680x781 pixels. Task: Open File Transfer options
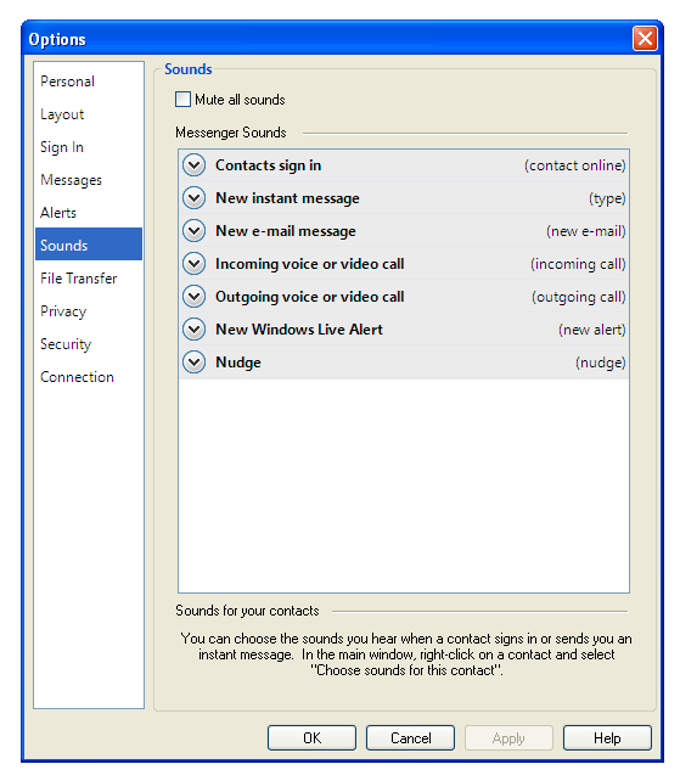88,278
